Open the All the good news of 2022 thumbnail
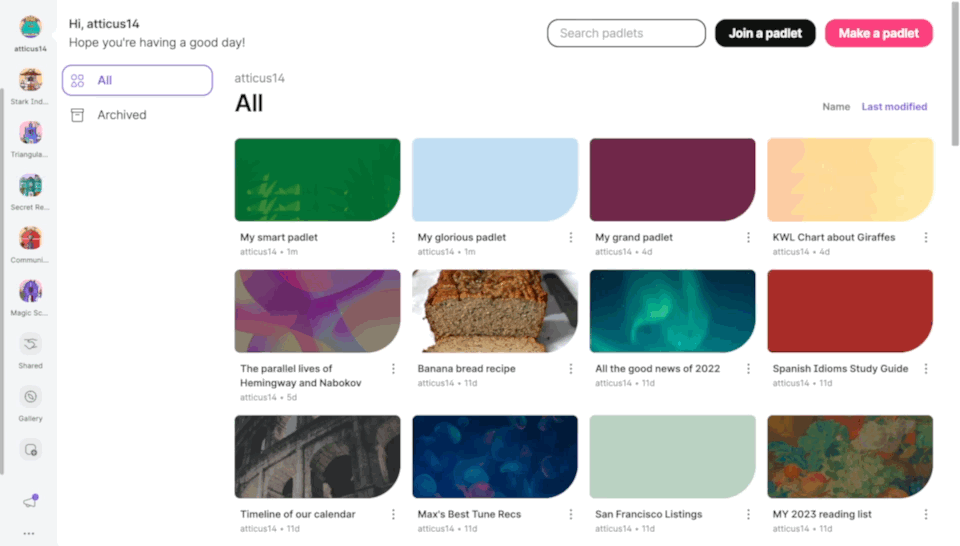 (672, 311)
